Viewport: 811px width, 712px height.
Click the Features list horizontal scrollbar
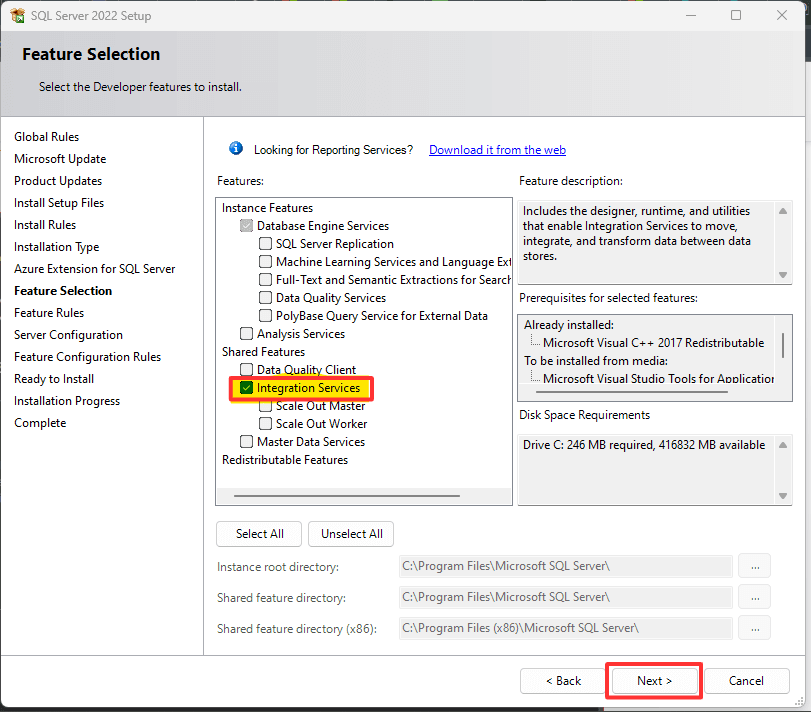tap(347, 496)
